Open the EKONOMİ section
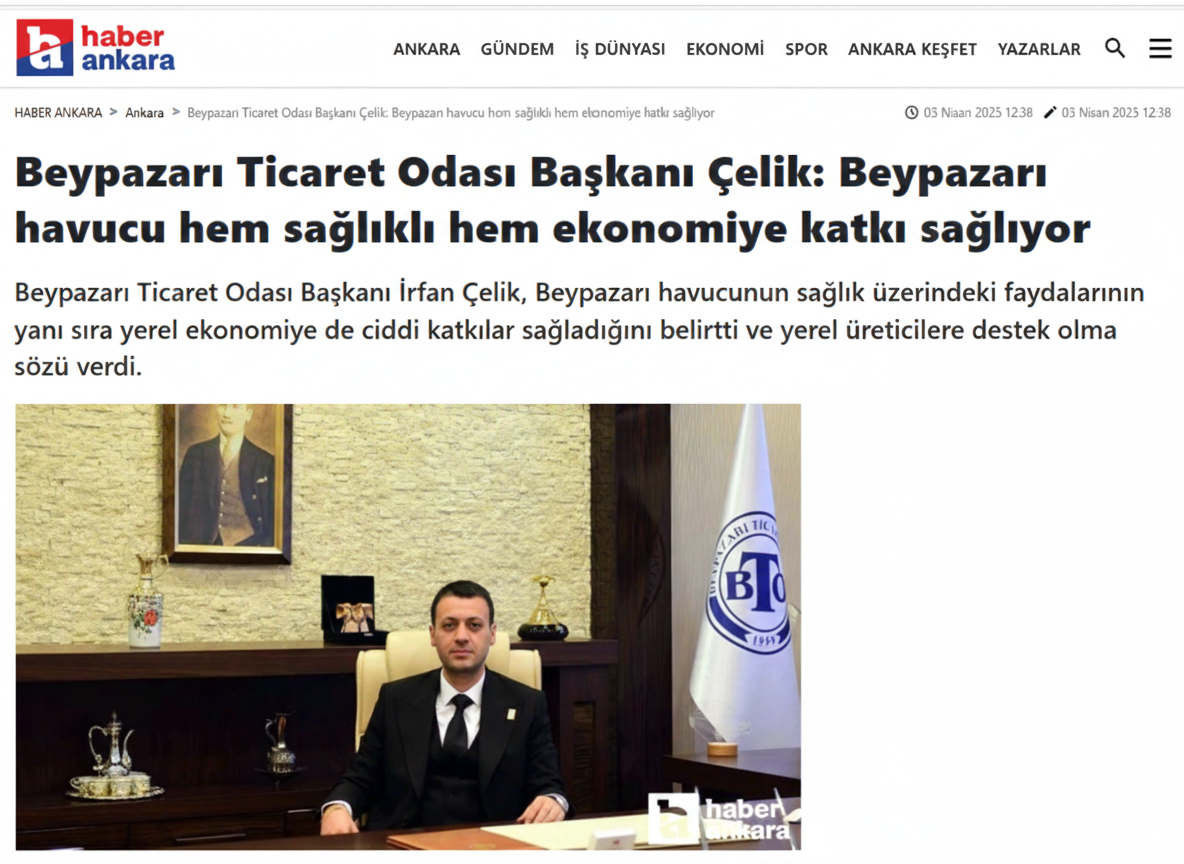Screen dimensions: 1184x864 coord(725,49)
